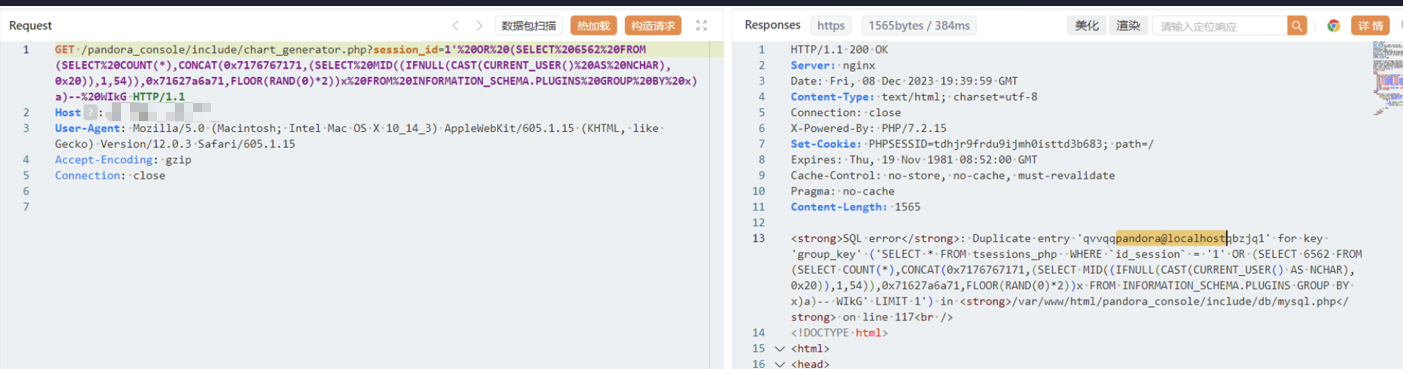Click 'Date: Fri, 08 Dec 2023' header
This screenshot has width=1403, height=369.
pyautogui.click(x=904, y=81)
